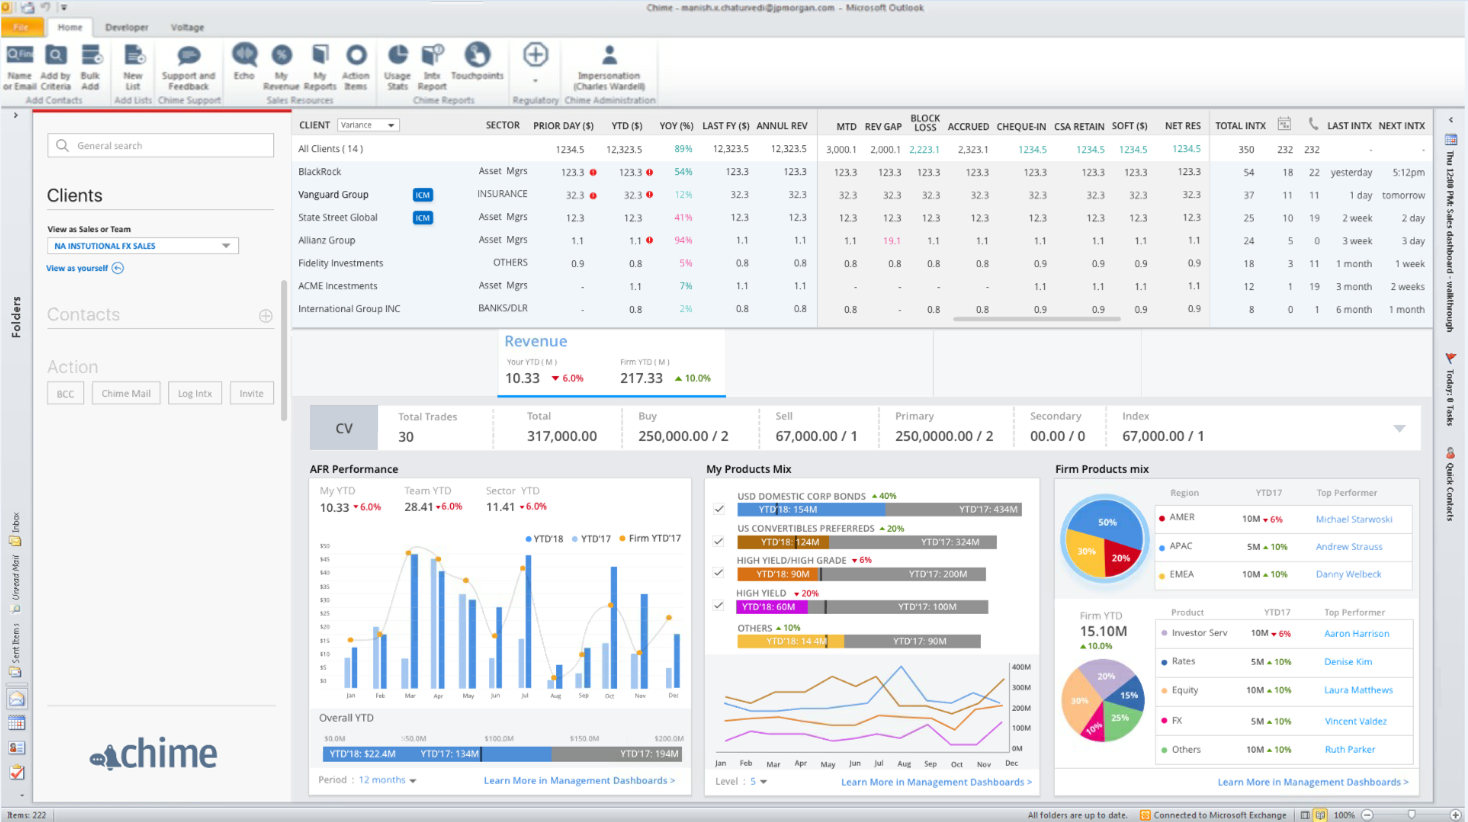Open Contacts view in navigation pane
The height and width of the screenshot is (822, 1468).
click(x=17, y=747)
